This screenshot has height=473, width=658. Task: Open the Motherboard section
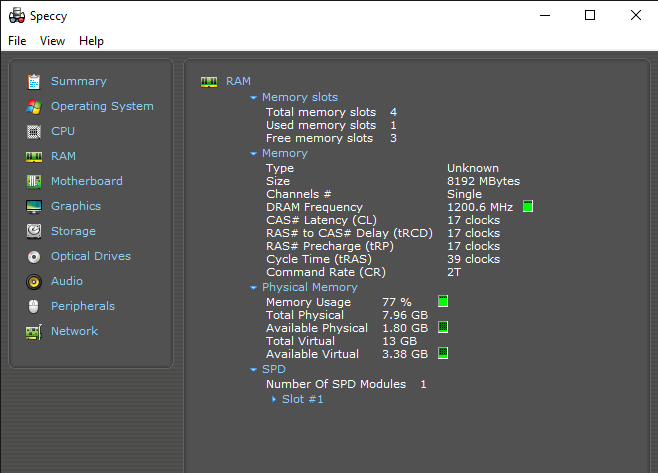pyautogui.click(x=87, y=181)
